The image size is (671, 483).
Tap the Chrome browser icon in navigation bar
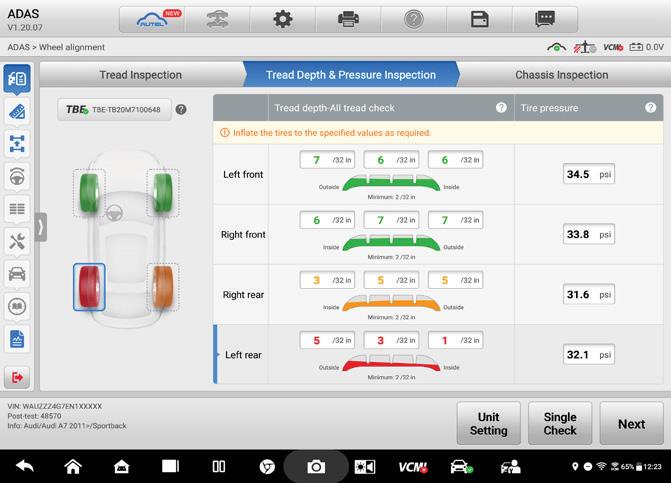267,466
